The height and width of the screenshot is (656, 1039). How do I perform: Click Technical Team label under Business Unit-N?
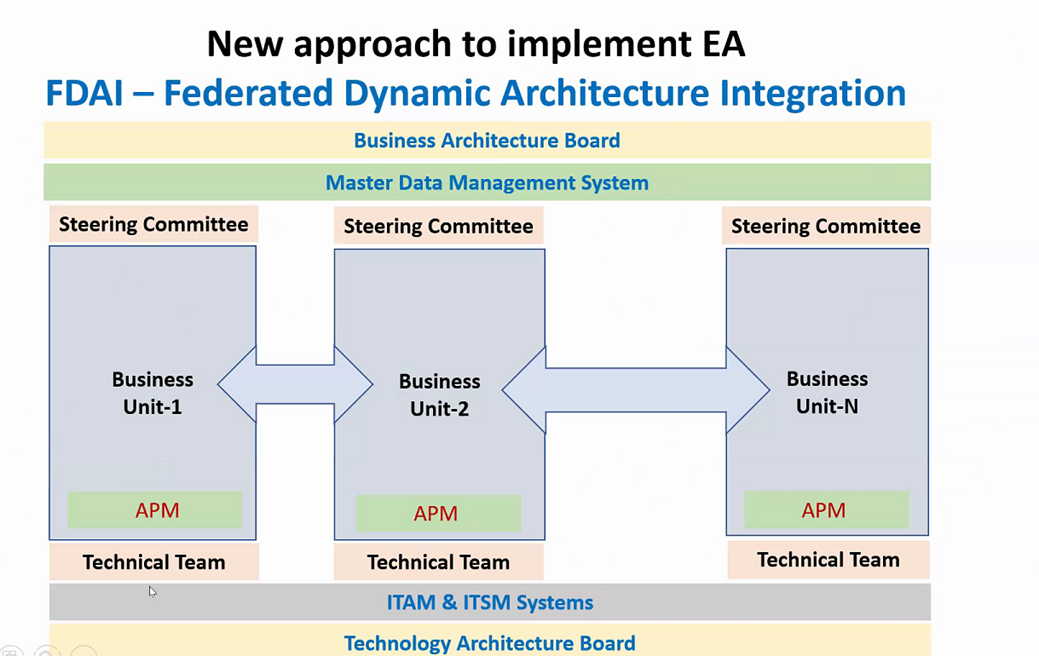click(828, 560)
